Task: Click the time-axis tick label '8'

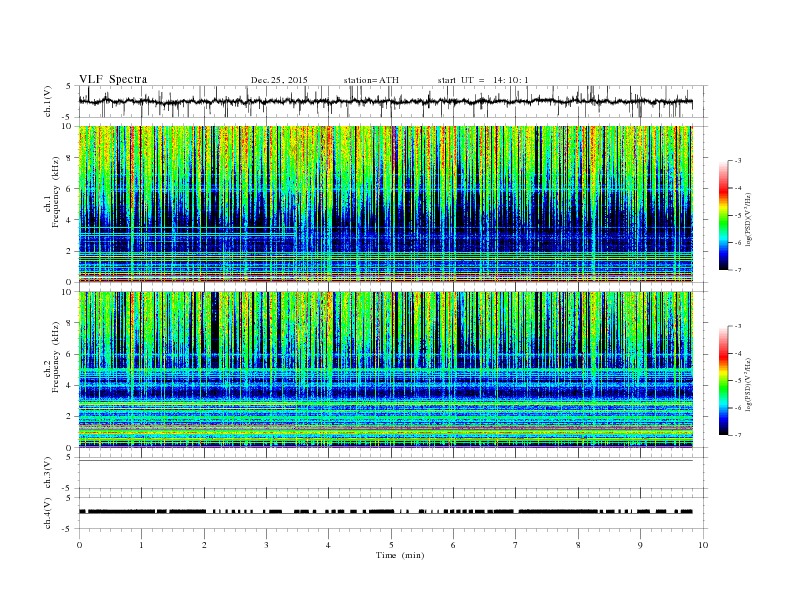Action: click(578, 545)
